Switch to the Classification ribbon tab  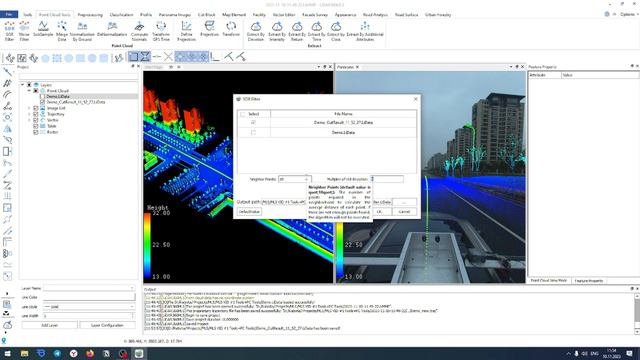(x=121, y=15)
